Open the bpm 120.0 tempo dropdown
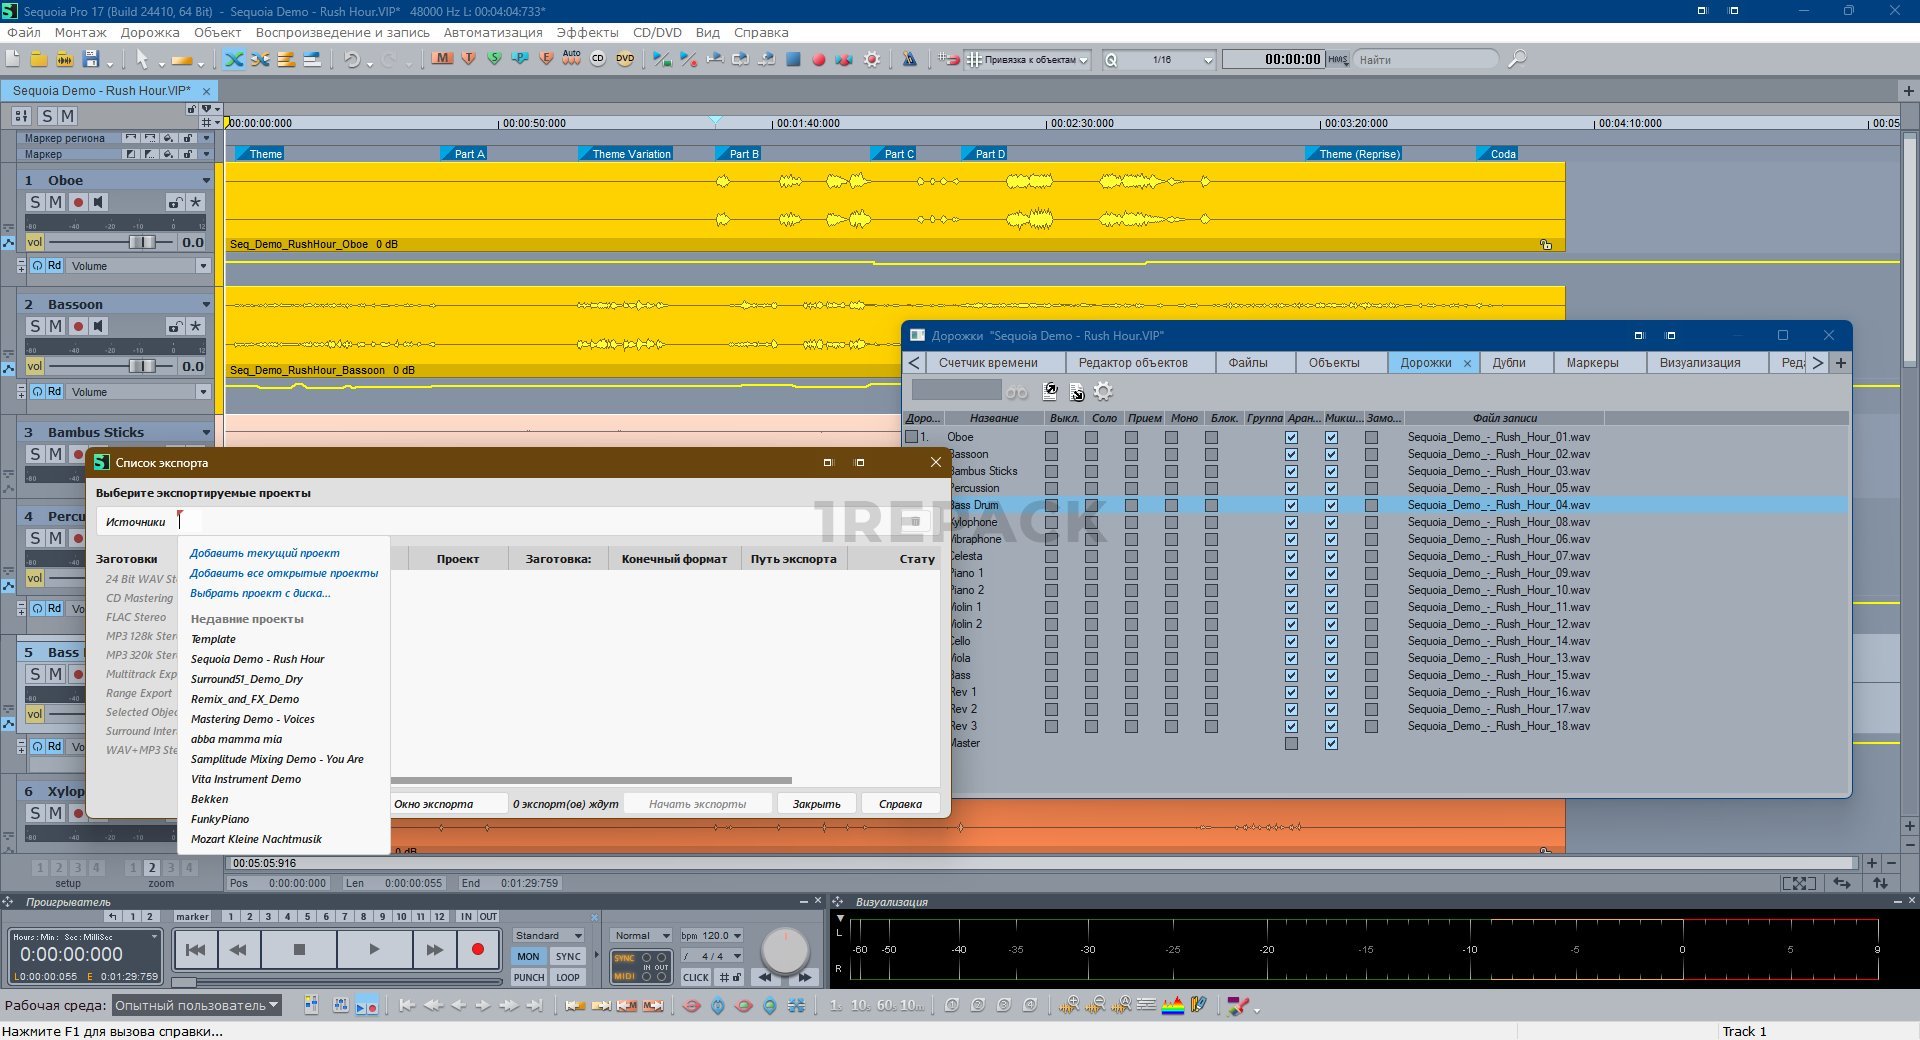 click(x=737, y=936)
